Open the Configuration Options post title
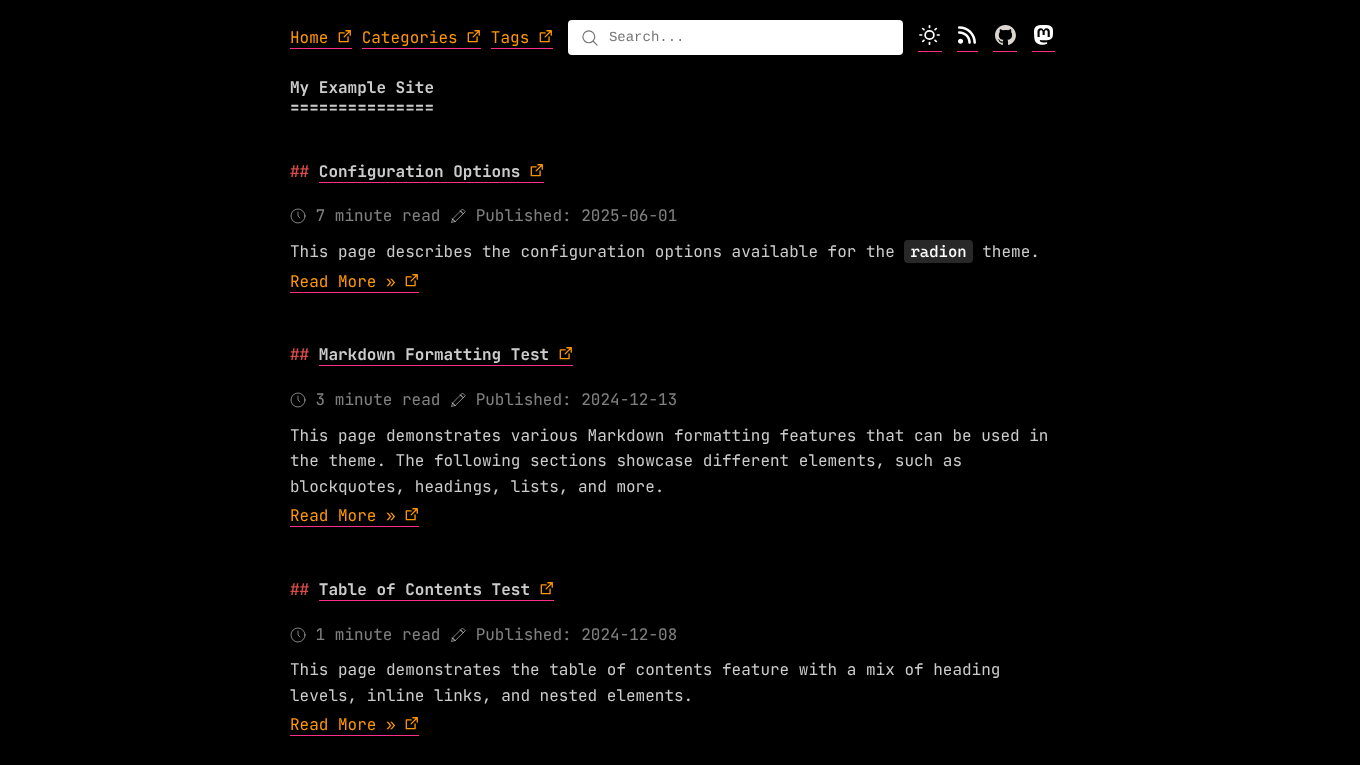The height and width of the screenshot is (765, 1360). pos(418,171)
